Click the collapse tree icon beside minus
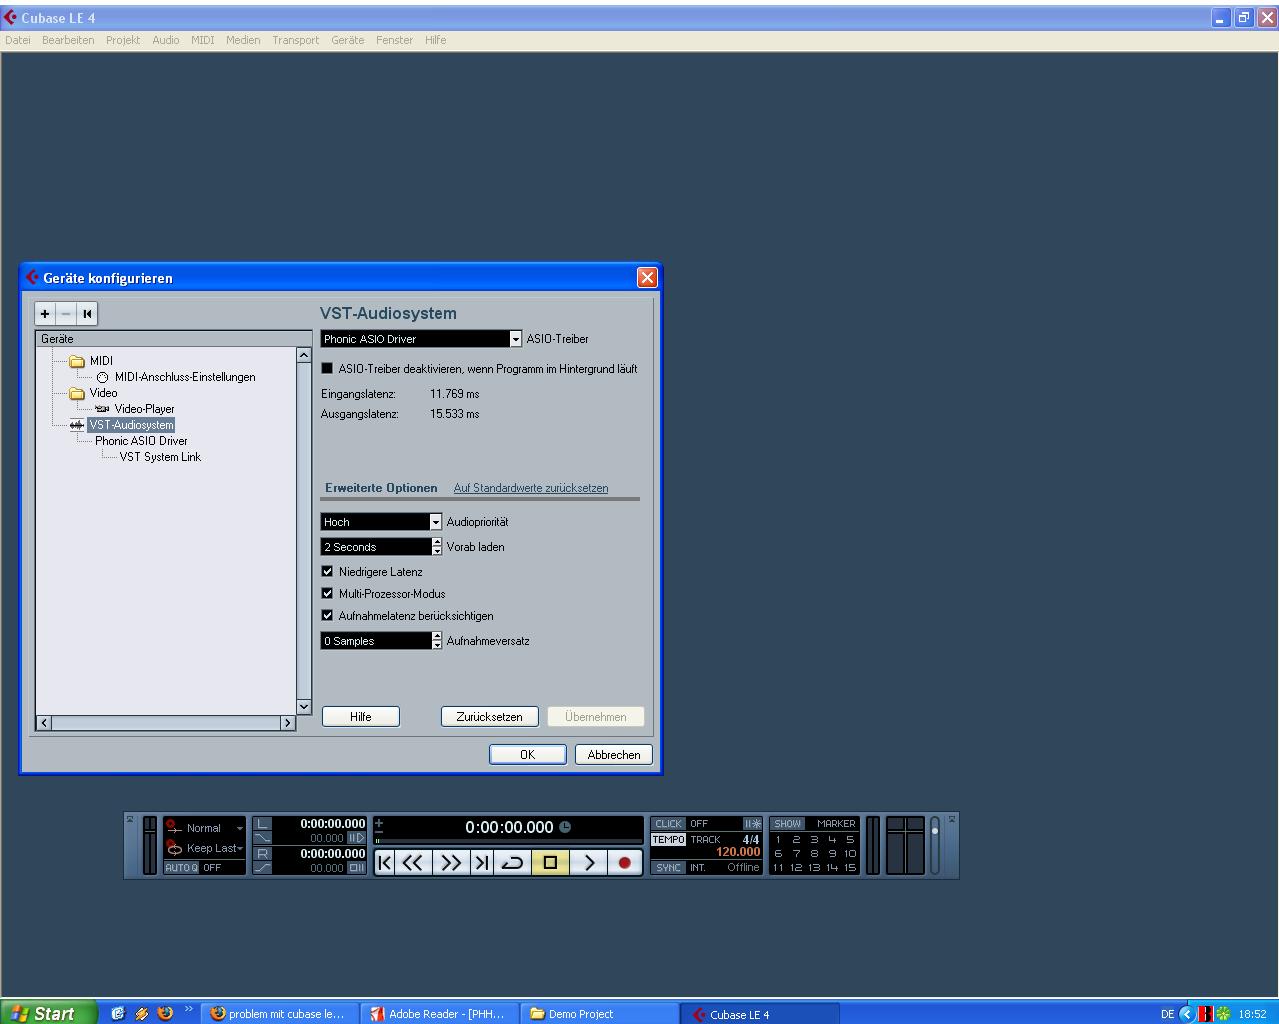This screenshot has width=1279, height=1024. click(x=87, y=314)
